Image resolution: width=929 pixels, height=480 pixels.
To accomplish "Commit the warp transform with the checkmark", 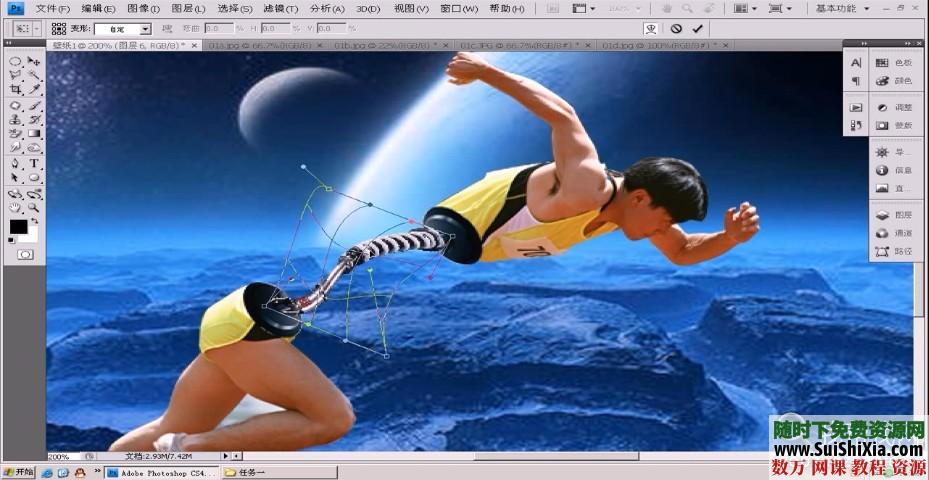I will click(x=697, y=29).
